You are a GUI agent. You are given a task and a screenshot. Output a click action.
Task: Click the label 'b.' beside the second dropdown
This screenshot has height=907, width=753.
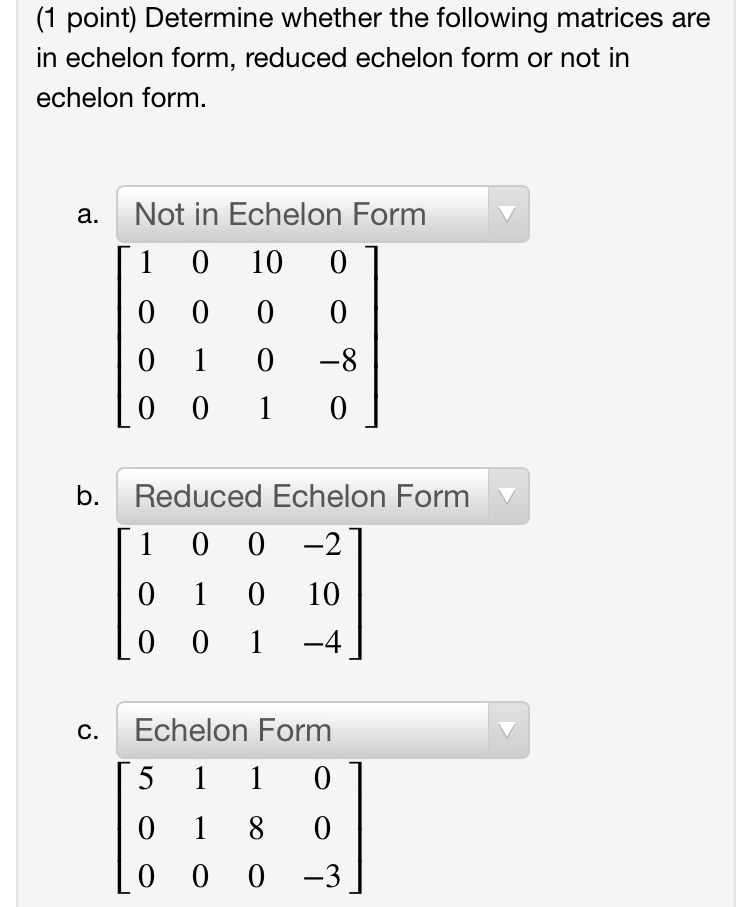click(x=89, y=494)
